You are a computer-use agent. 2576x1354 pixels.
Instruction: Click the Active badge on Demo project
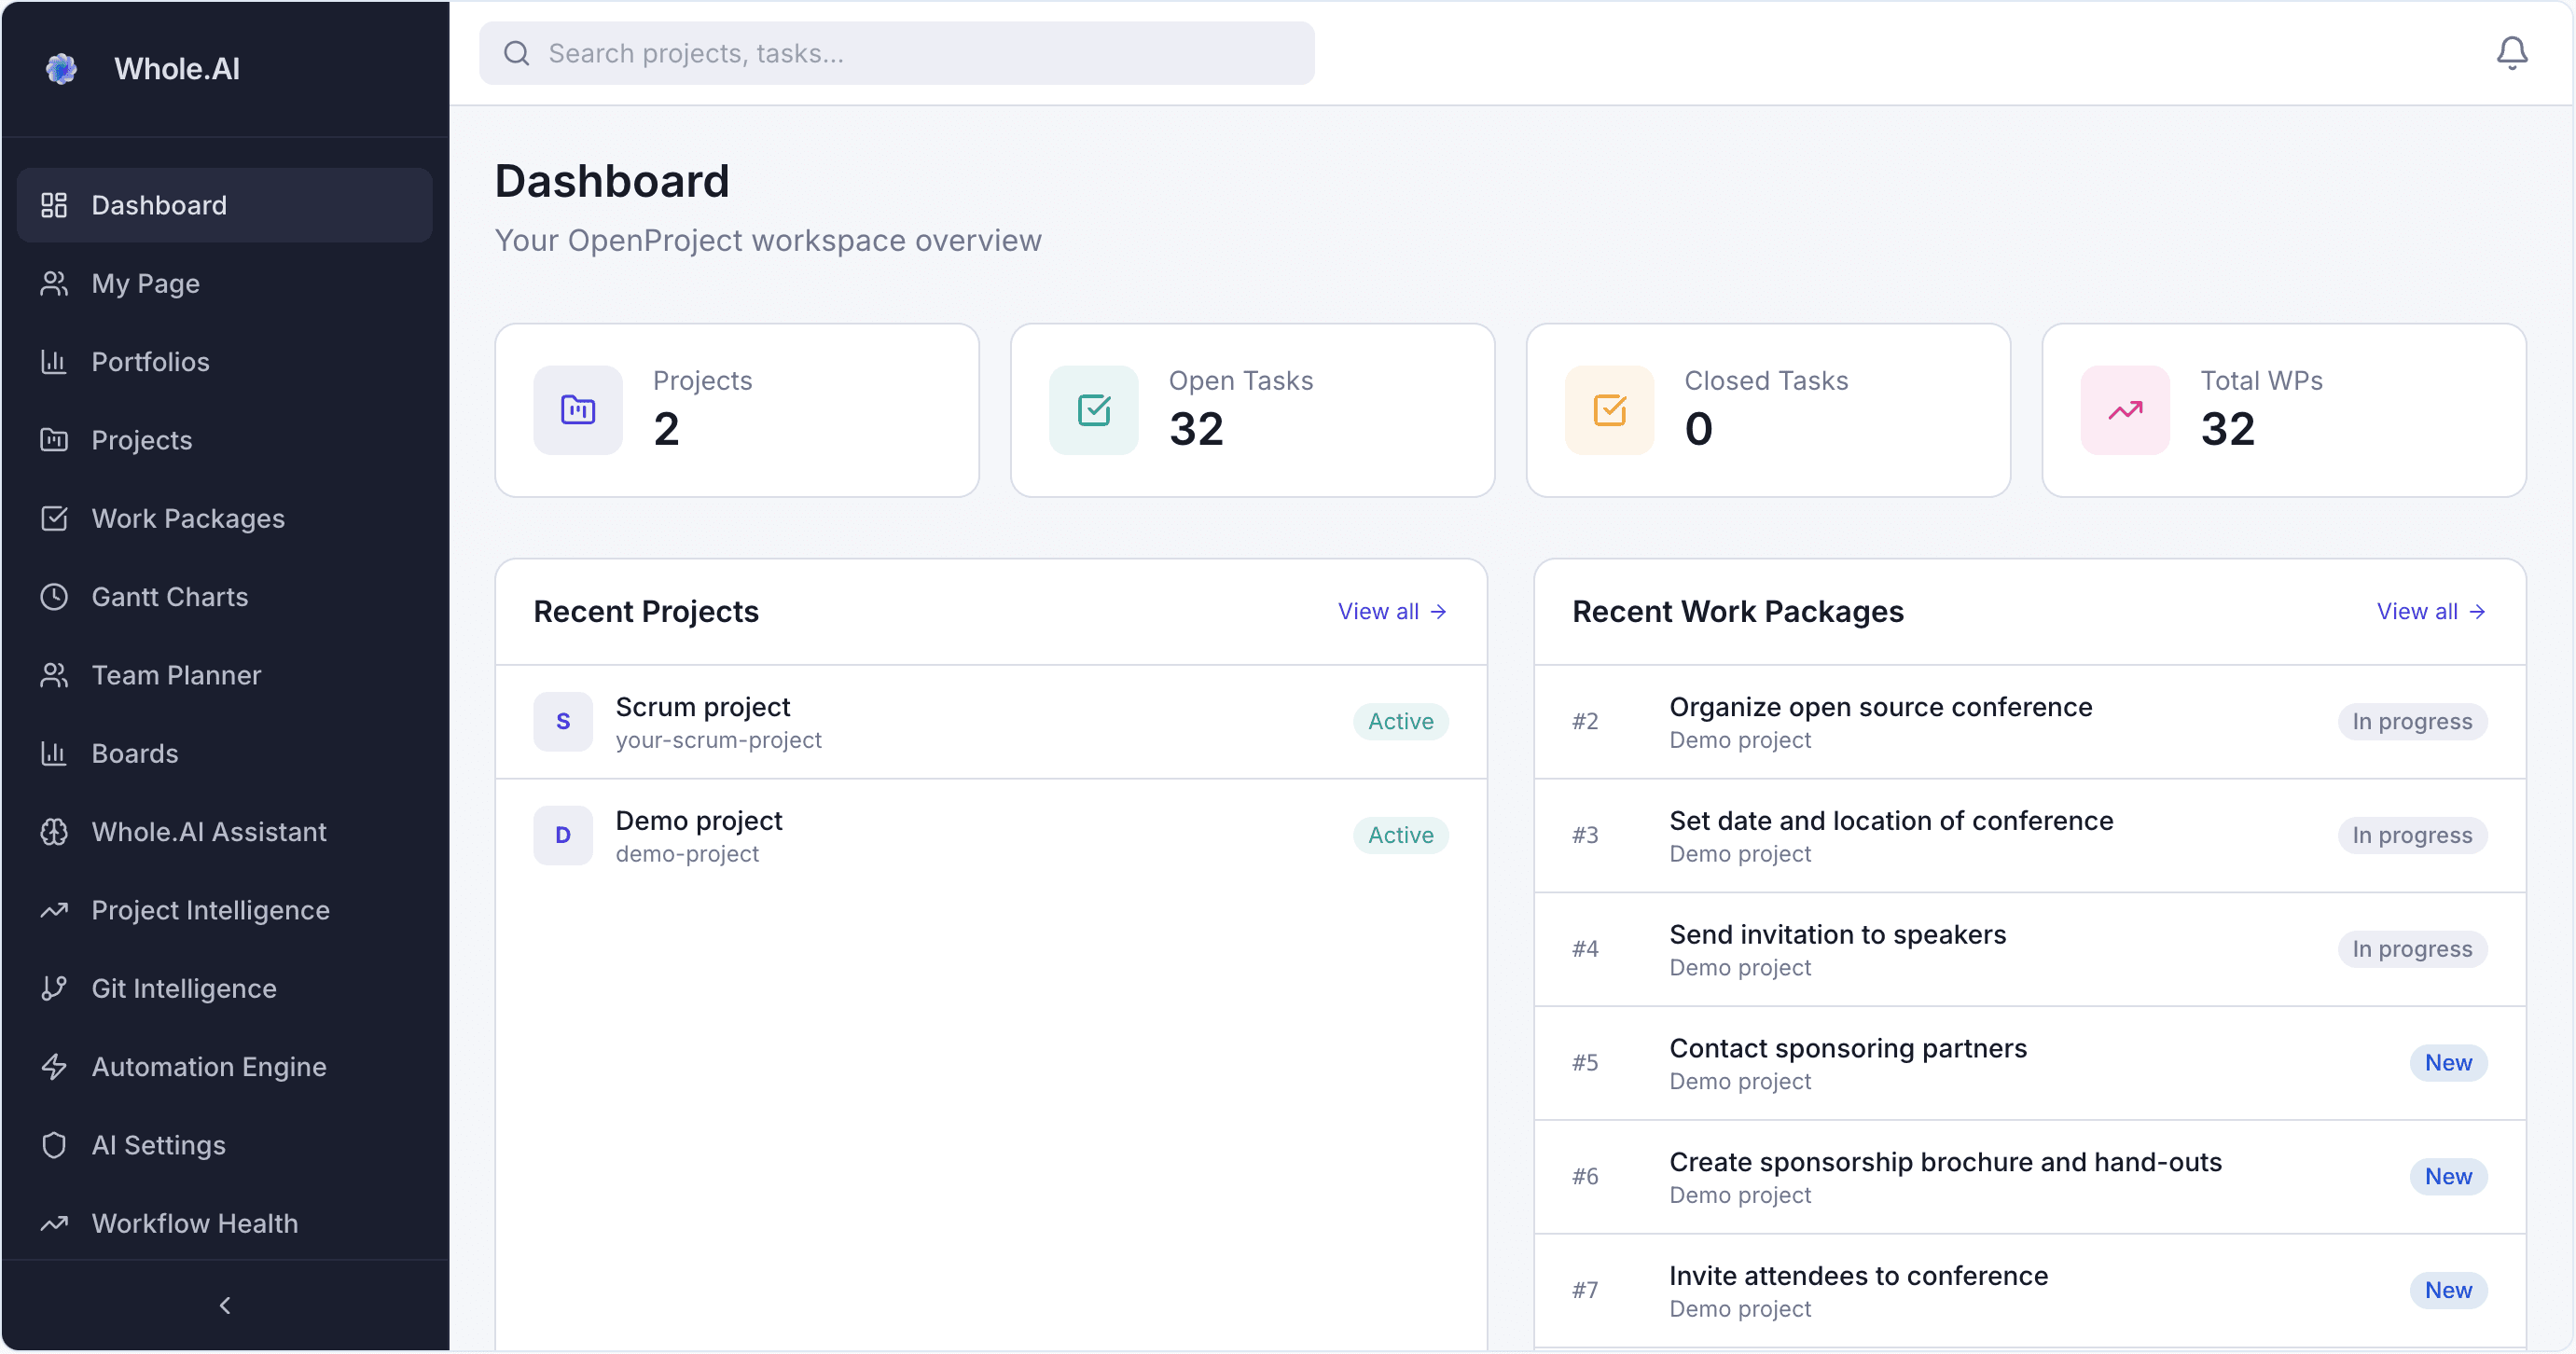pyautogui.click(x=1400, y=835)
